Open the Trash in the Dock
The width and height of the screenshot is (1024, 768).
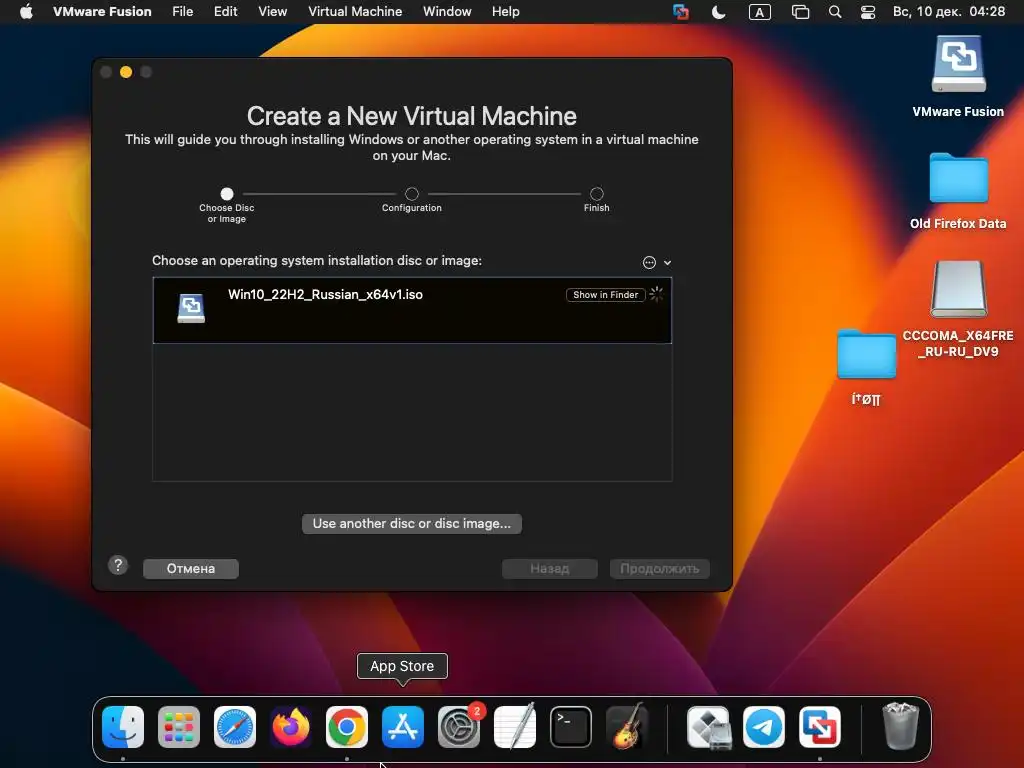(x=901, y=725)
